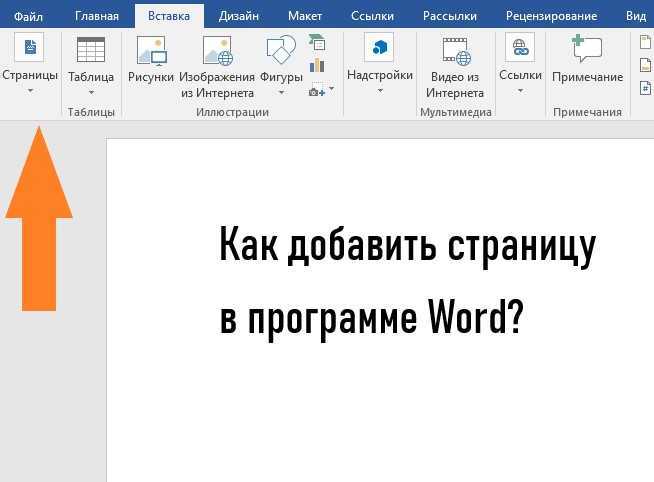Click the Таблица grid icon
654x482 pixels.
coord(91,50)
